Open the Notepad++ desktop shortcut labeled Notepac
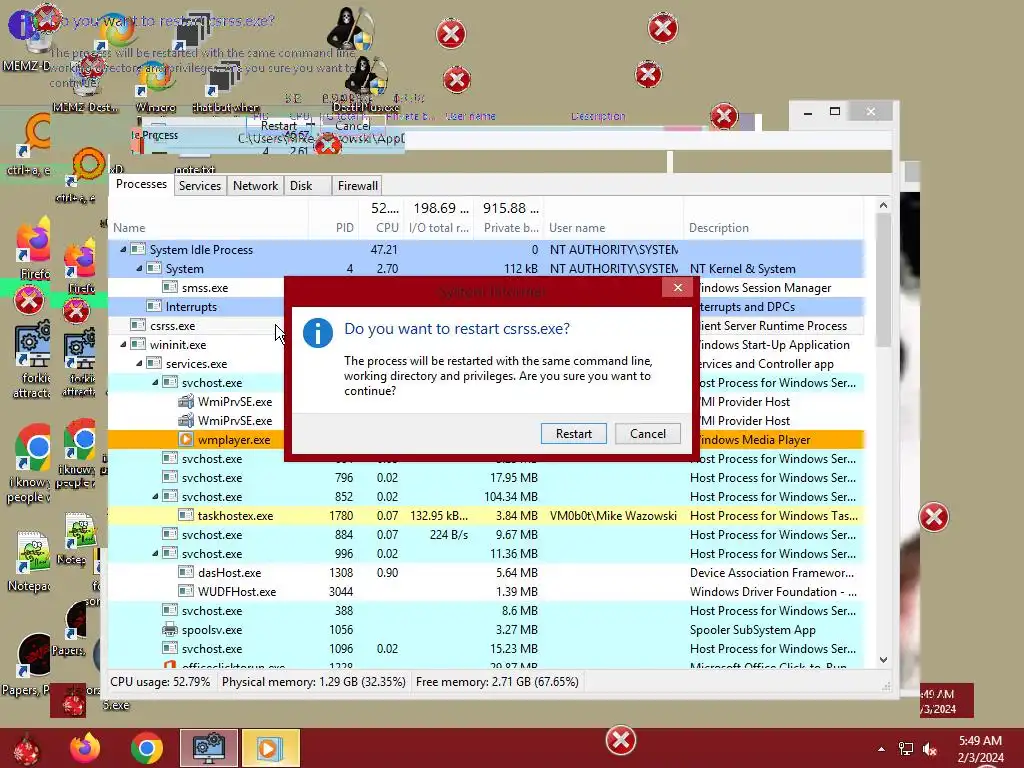 31,558
